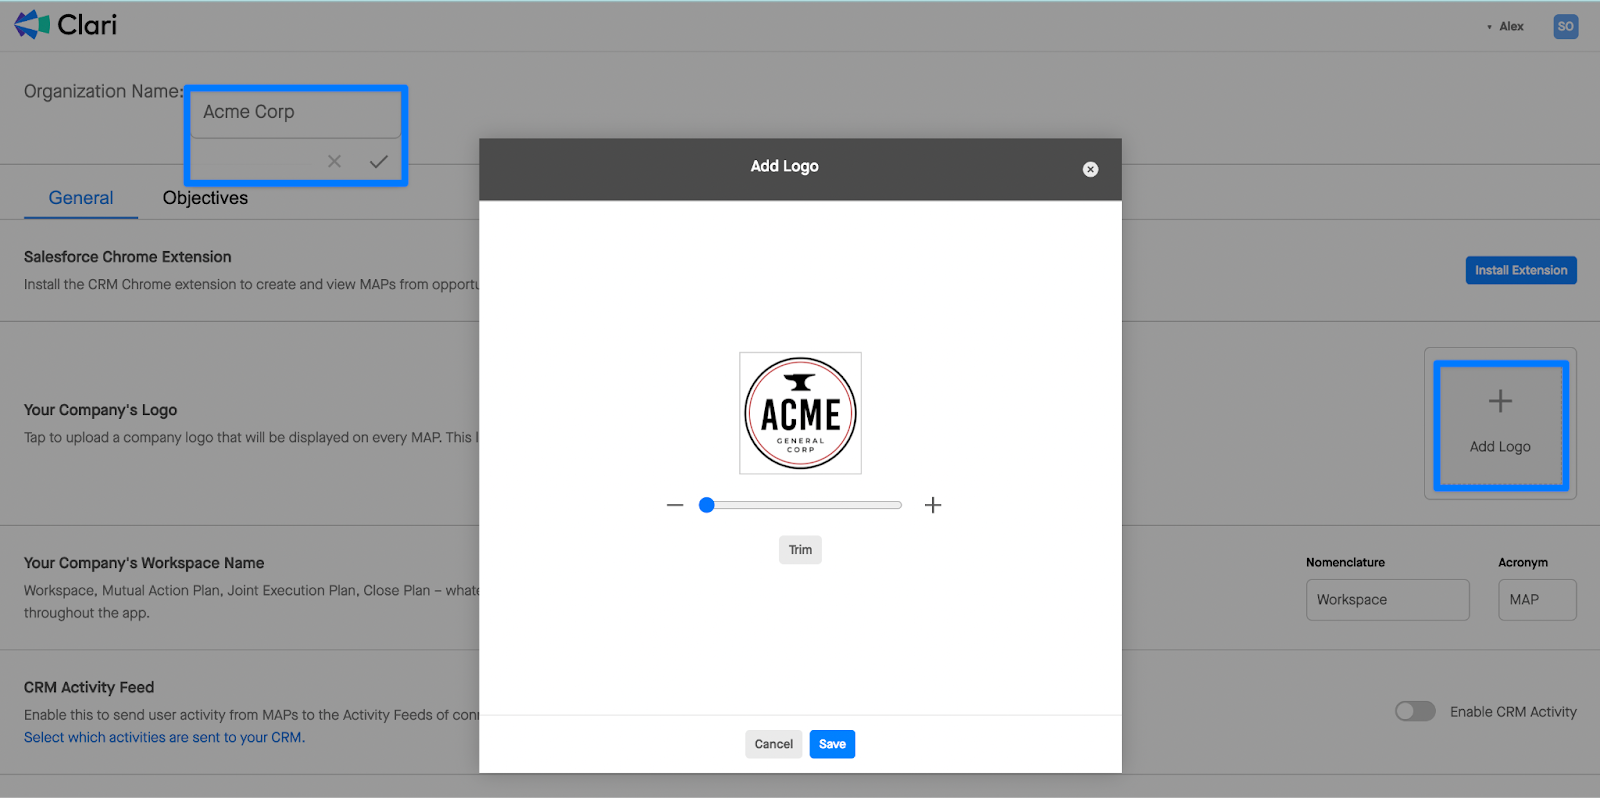Click the Nomenclature Workspace field
The width and height of the screenshot is (1600, 798).
pyautogui.click(x=1388, y=600)
